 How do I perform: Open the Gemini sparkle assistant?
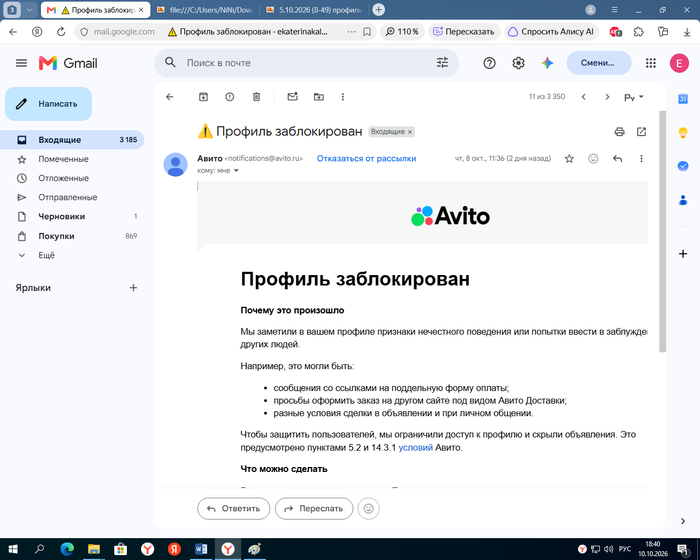tap(547, 63)
